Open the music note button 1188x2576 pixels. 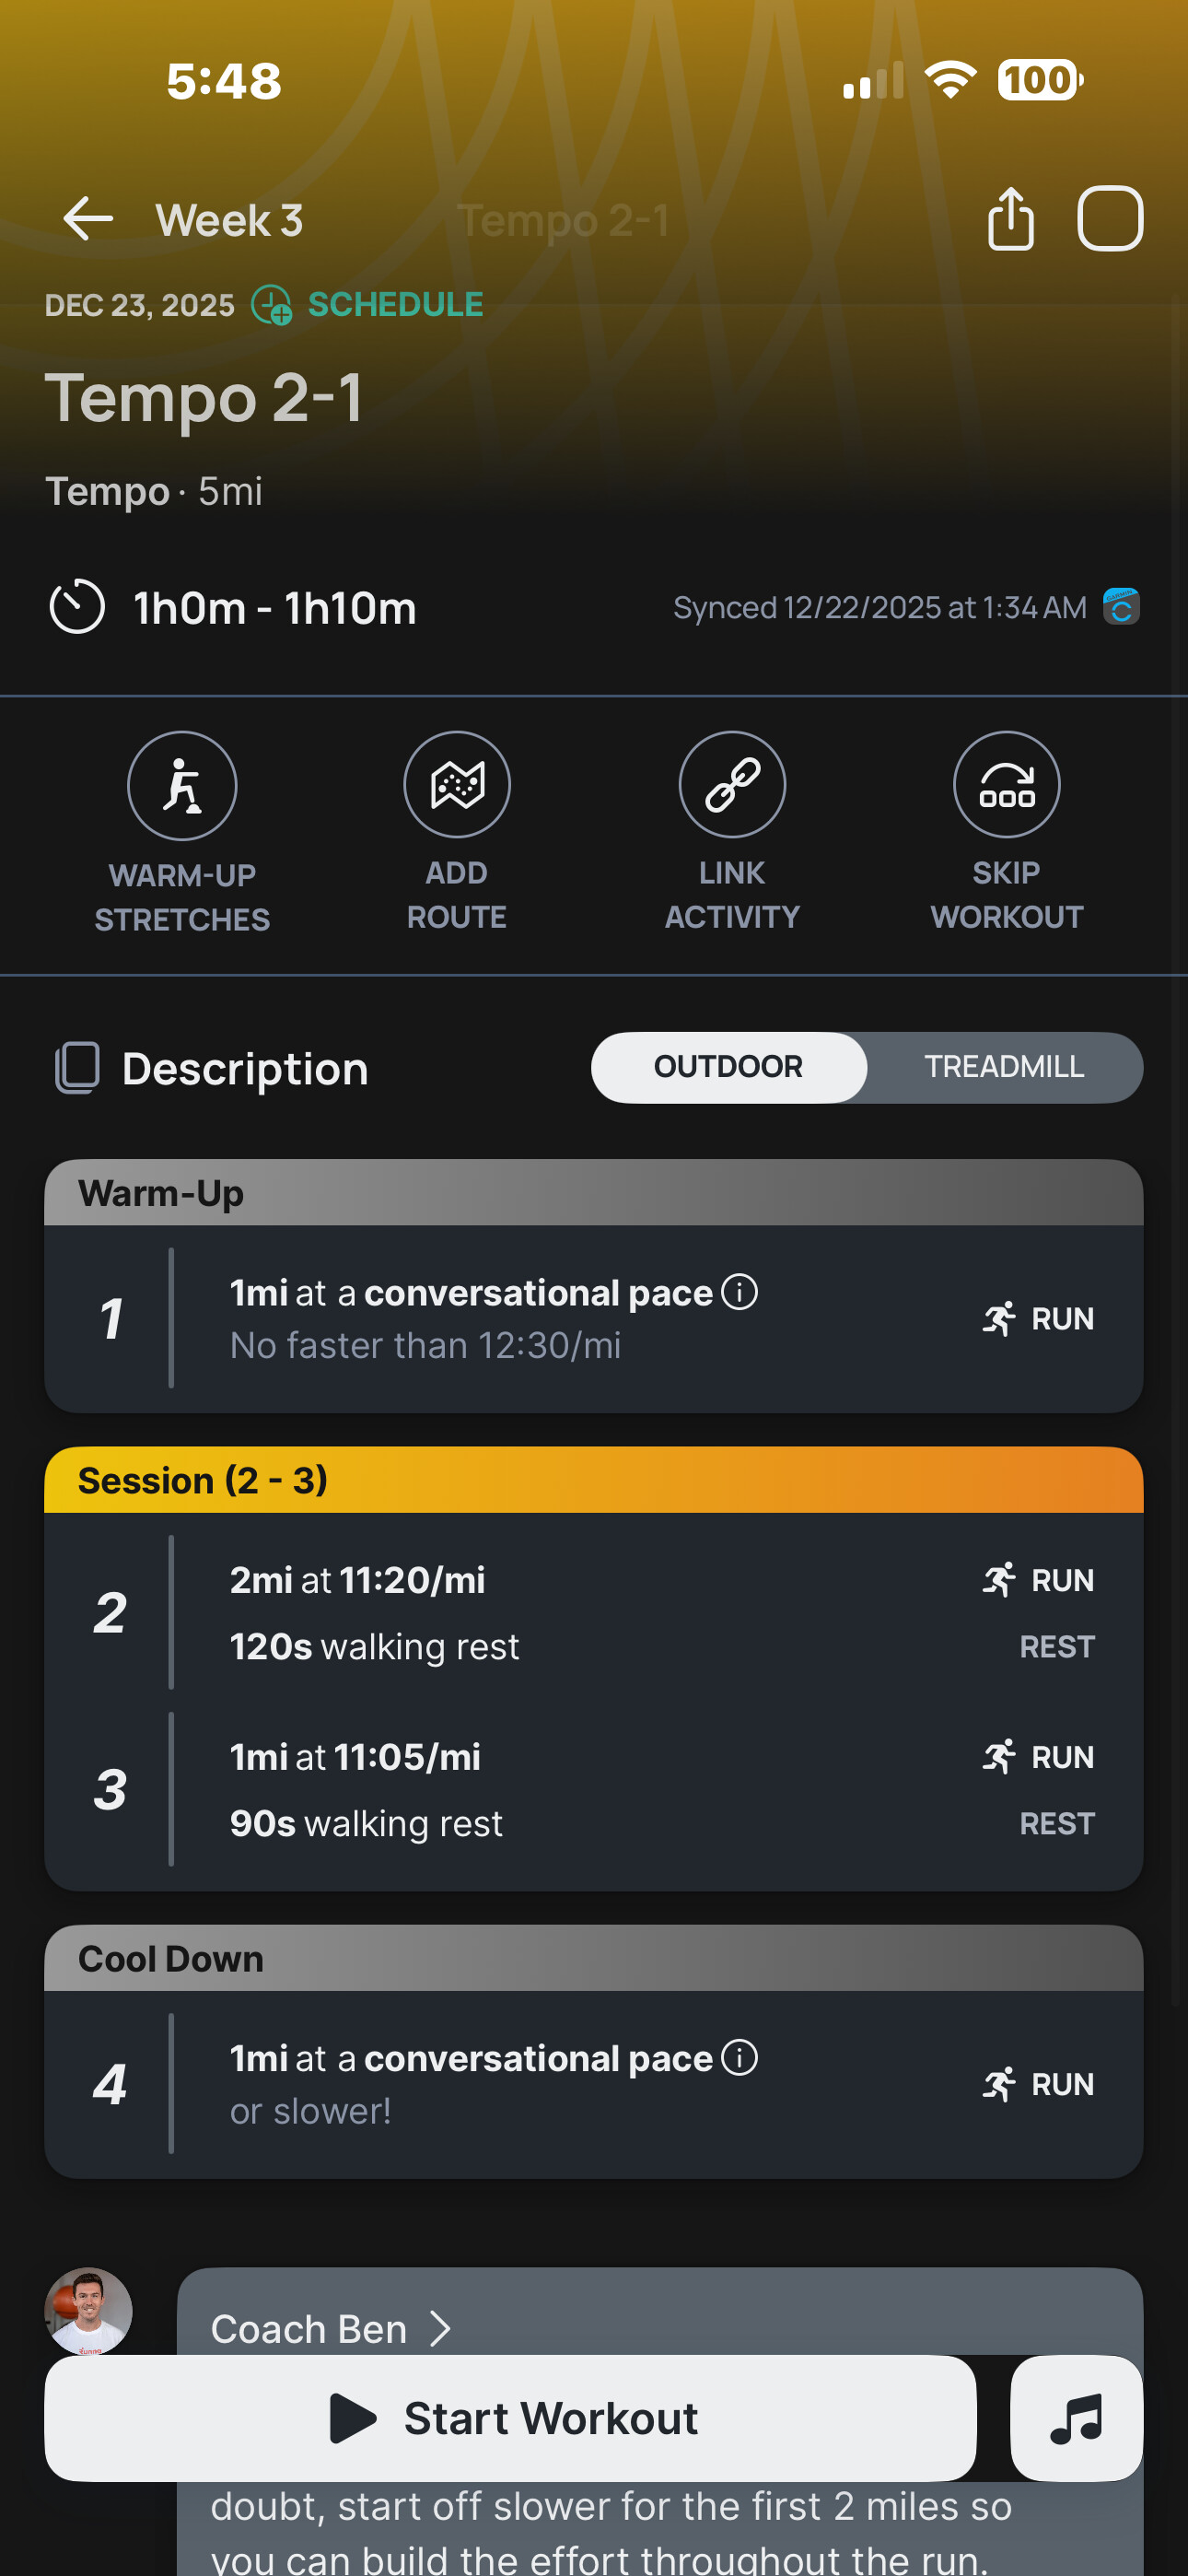[x=1076, y=2418]
